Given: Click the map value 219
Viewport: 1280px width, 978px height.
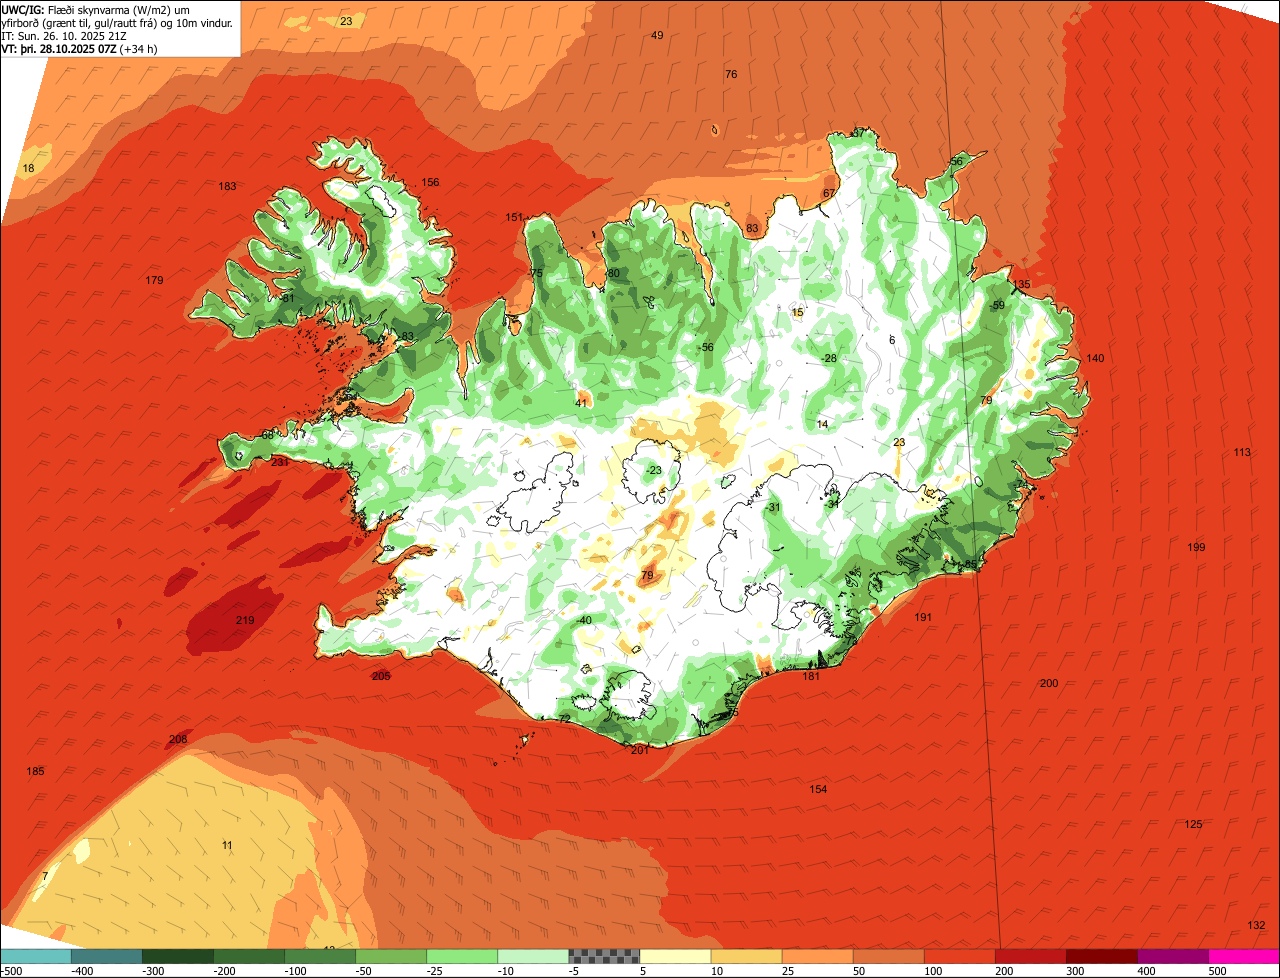Looking at the screenshot, I should point(245,620).
